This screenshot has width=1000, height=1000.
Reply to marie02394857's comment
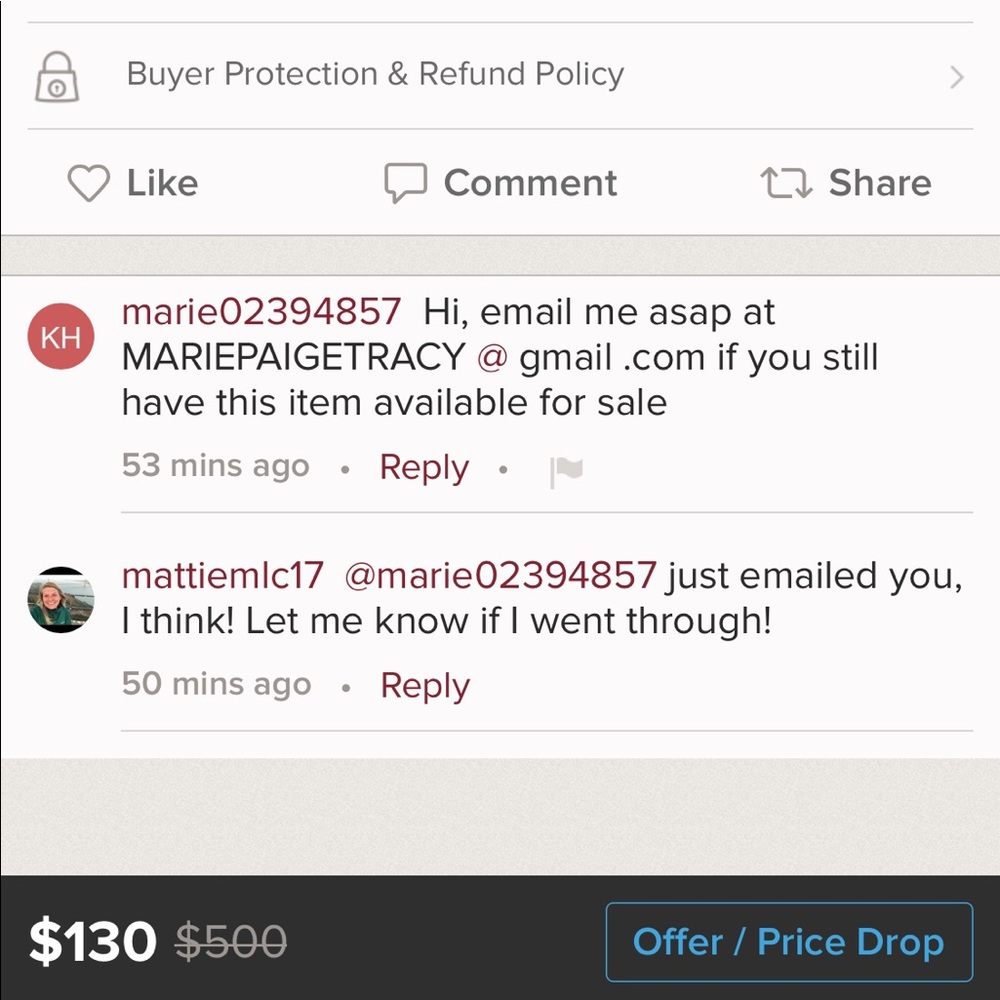[424, 467]
